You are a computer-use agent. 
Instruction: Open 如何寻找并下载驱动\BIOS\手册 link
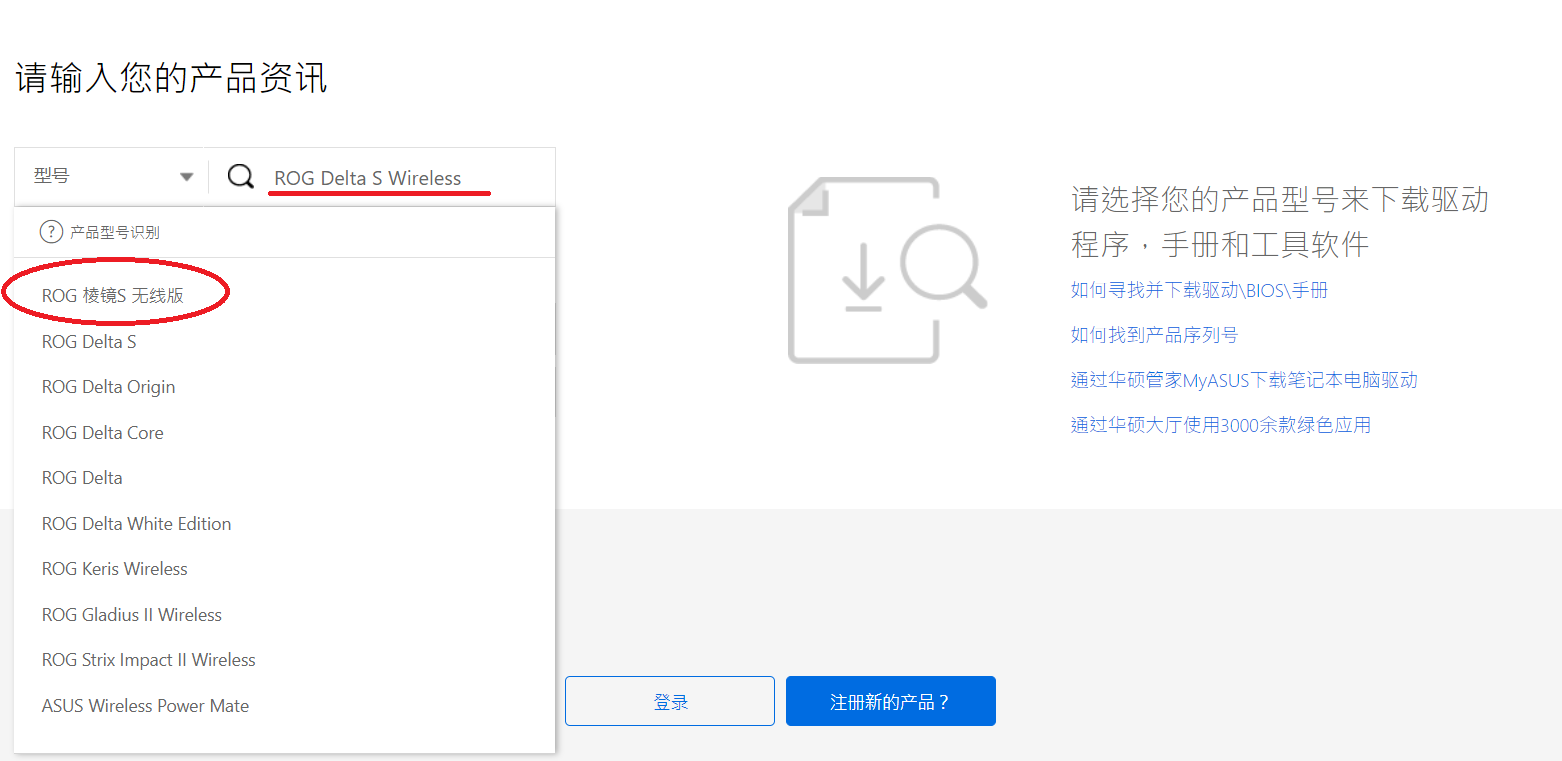click(x=1199, y=291)
